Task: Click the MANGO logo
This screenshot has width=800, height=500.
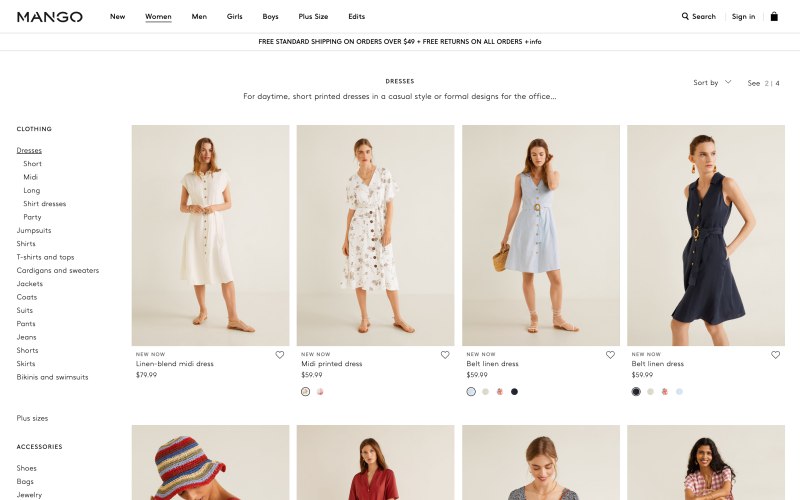Action: (49, 17)
